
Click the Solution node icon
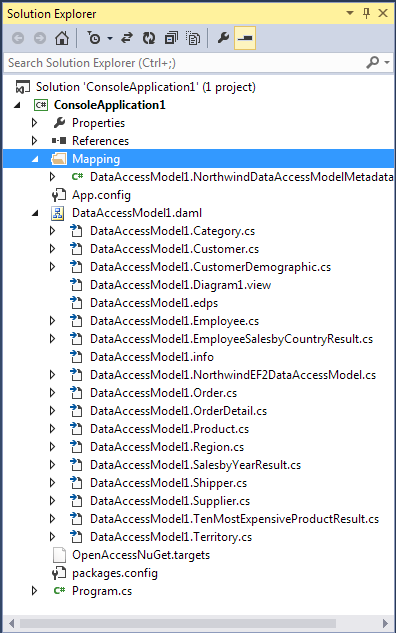(23, 87)
